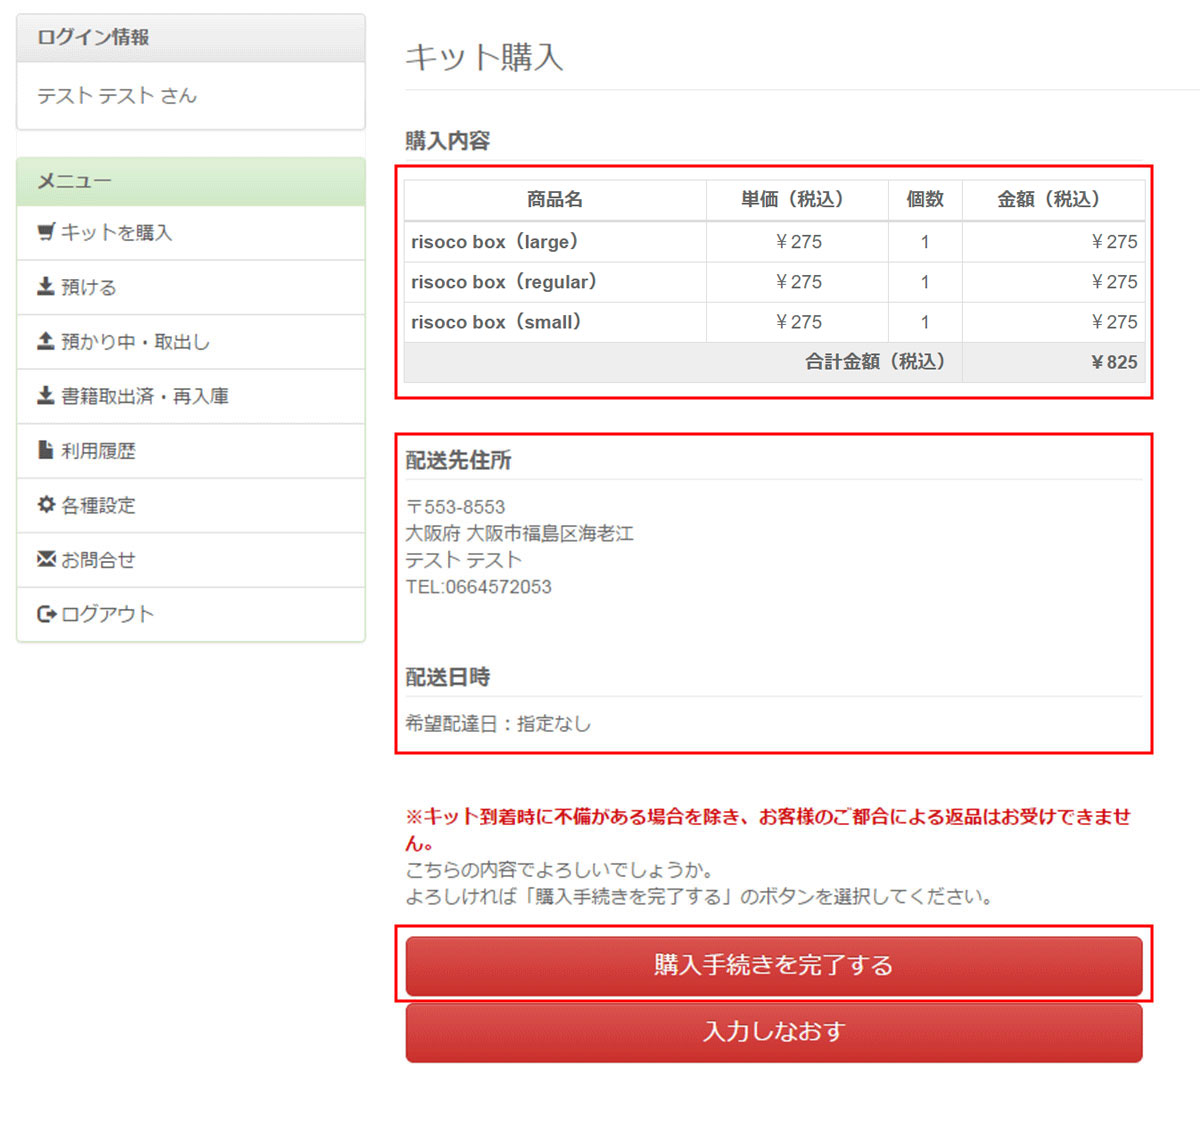Image resolution: width=1200 pixels, height=1124 pixels.
Task: Click the 商品名 column header
Action: point(555,199)
